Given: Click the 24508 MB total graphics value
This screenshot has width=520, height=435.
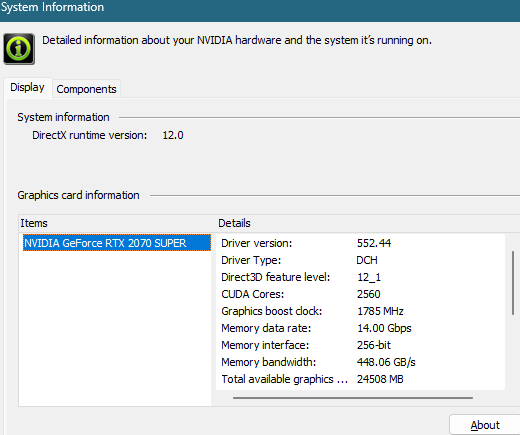Looking at the screenshot, I should coord(380,379).
